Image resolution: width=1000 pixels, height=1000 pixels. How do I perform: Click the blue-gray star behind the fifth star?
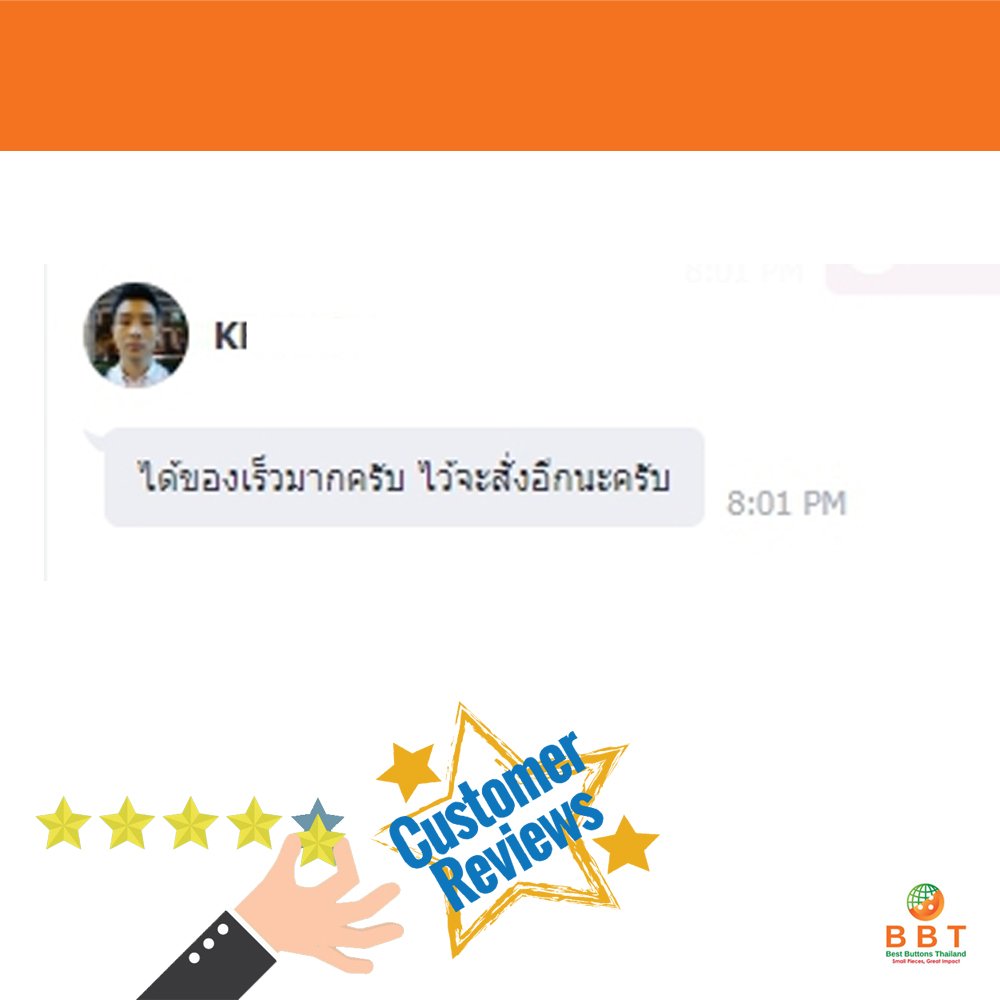pos(318,813)
